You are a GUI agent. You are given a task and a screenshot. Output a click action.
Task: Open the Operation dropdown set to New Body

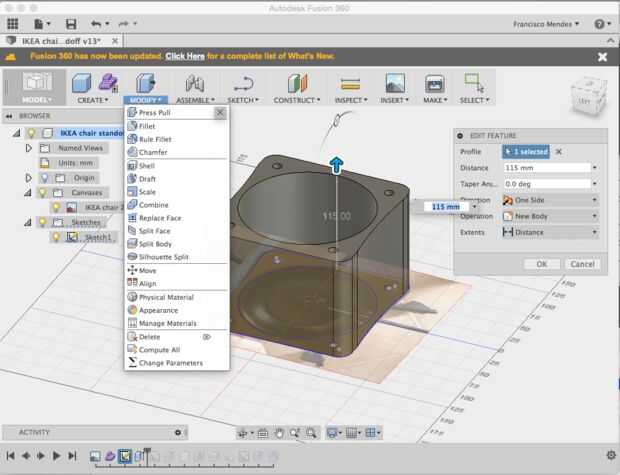pos(550,216)
